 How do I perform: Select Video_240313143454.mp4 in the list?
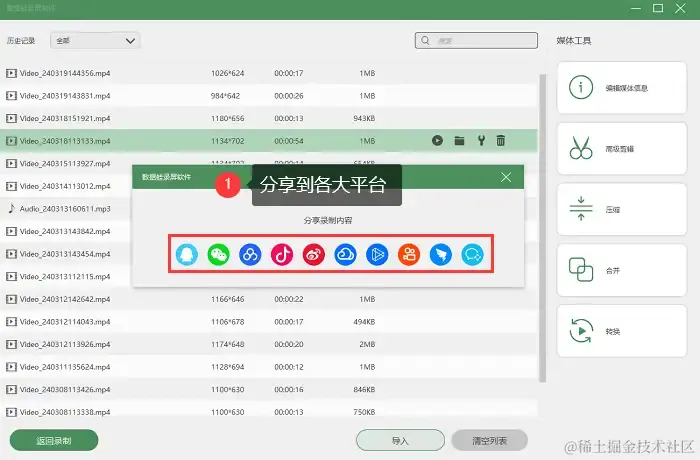[x=66, y=254]
